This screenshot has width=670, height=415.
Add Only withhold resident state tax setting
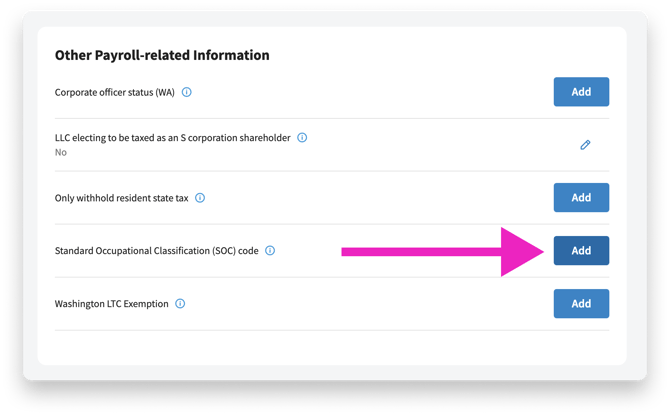click(581, 198)
